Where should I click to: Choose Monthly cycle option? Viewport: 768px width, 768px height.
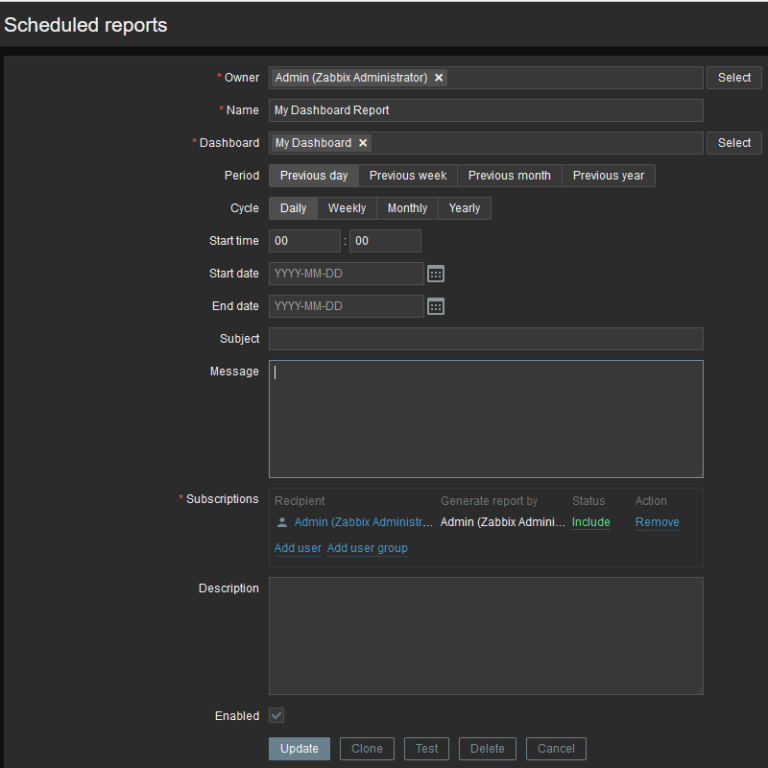coord(407,209)
